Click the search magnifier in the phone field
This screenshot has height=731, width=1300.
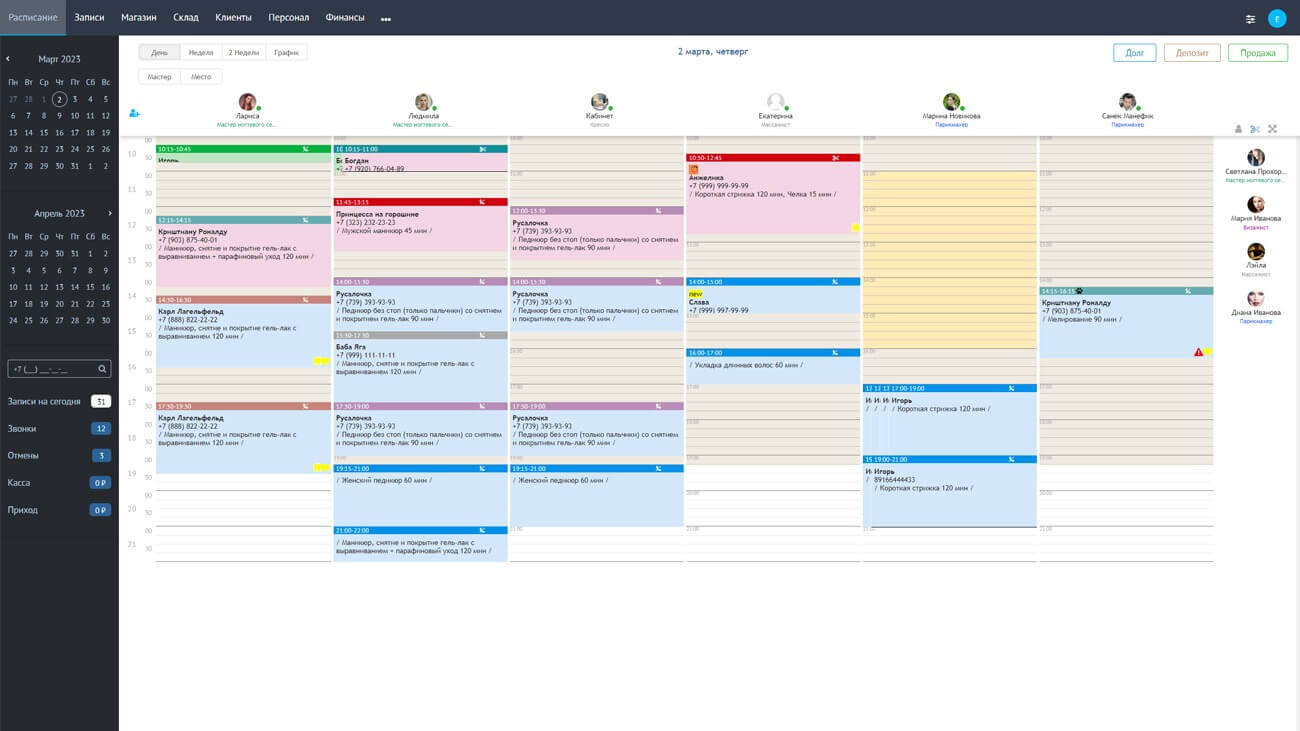pos(102,369)
